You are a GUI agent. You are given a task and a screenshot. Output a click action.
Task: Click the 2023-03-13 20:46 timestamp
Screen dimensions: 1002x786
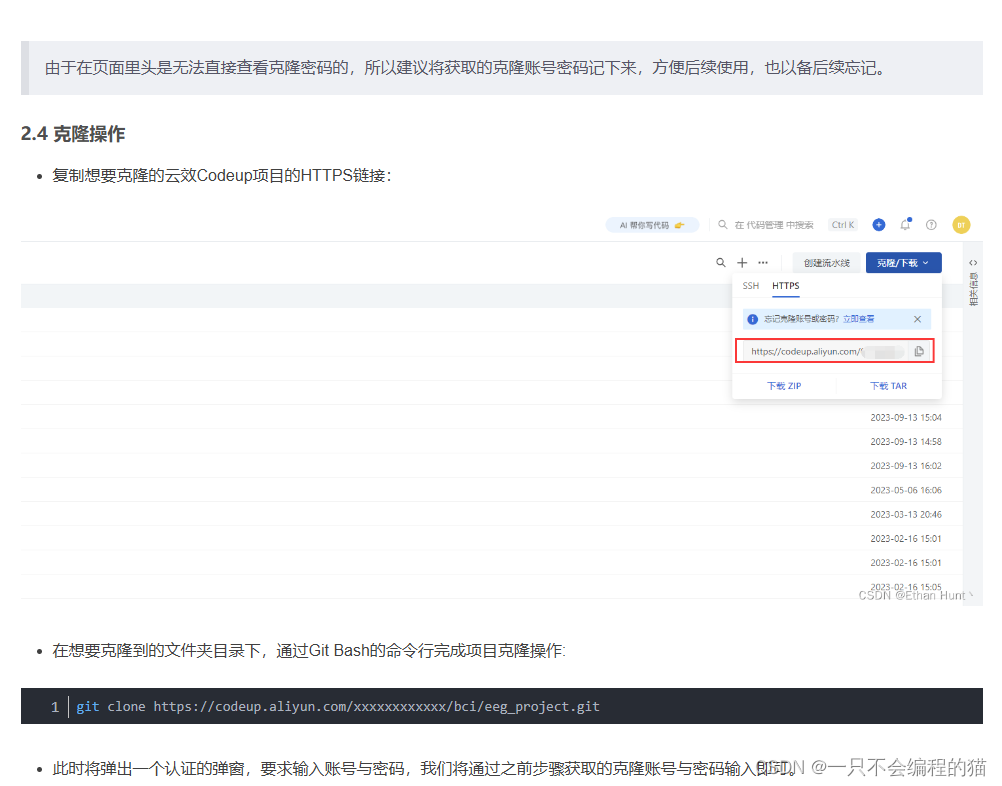point(906,514)
